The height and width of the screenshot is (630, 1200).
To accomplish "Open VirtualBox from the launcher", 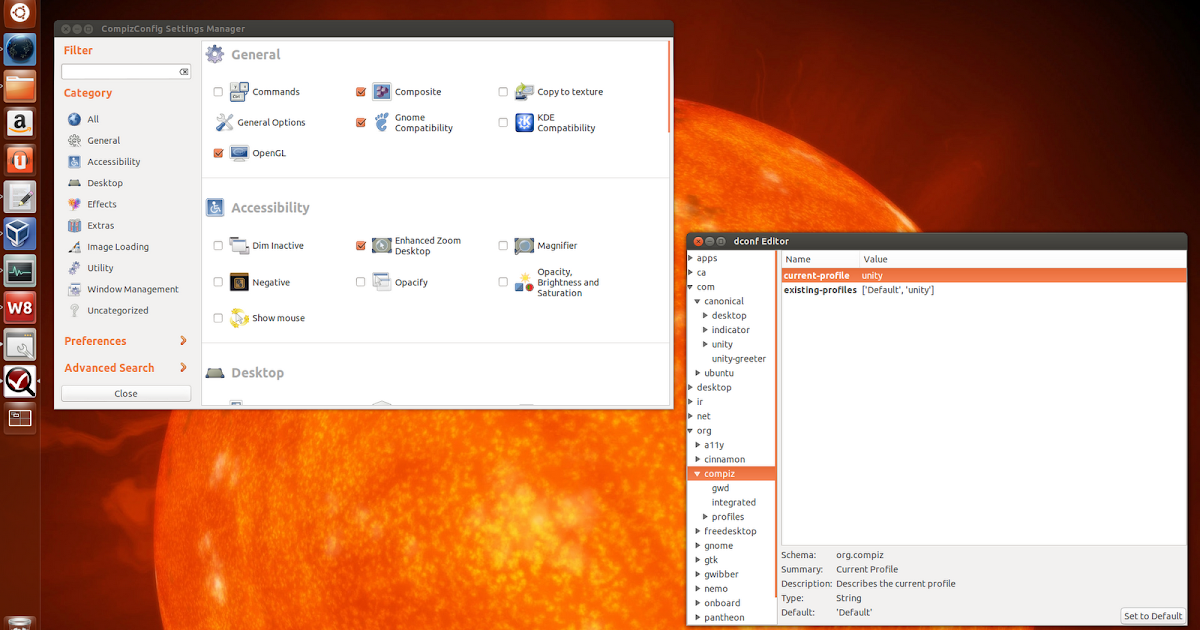I will pos(20,234).
